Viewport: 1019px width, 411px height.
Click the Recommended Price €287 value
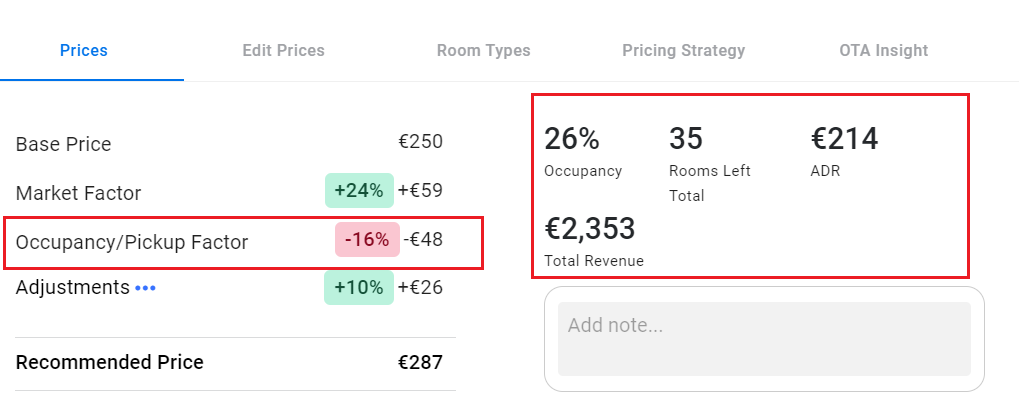point(420,362)
